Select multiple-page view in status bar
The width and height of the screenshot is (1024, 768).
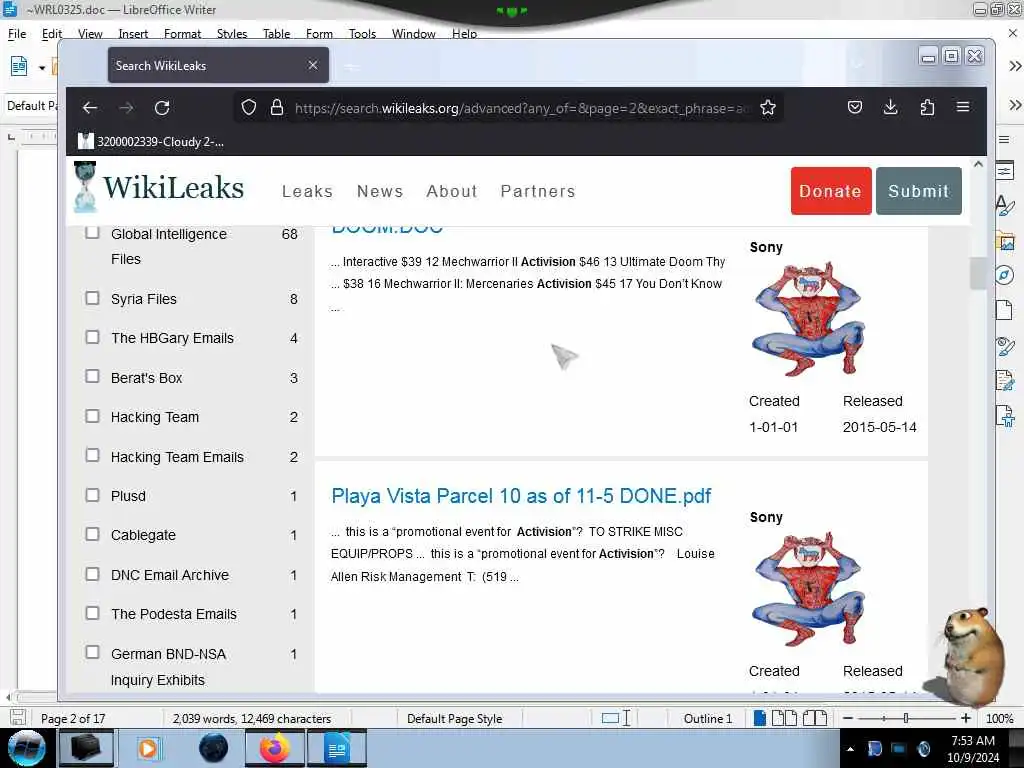784,718
